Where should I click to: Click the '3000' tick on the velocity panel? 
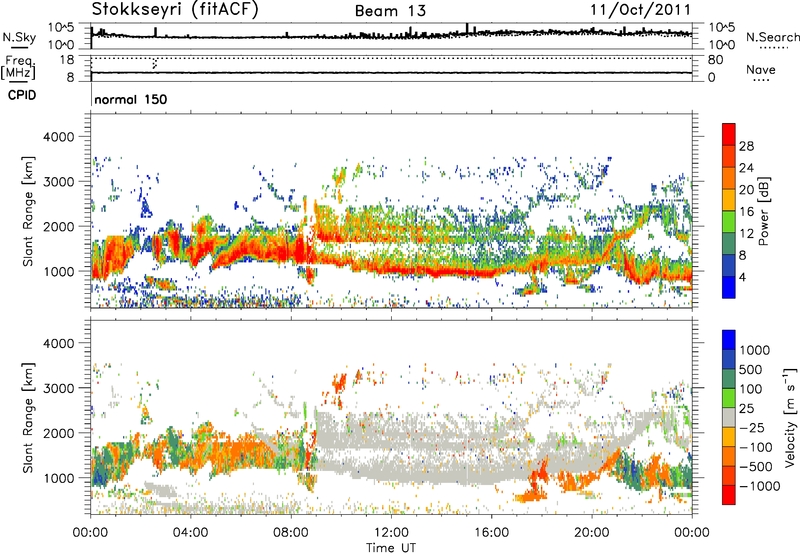click(x=59, y=389)
